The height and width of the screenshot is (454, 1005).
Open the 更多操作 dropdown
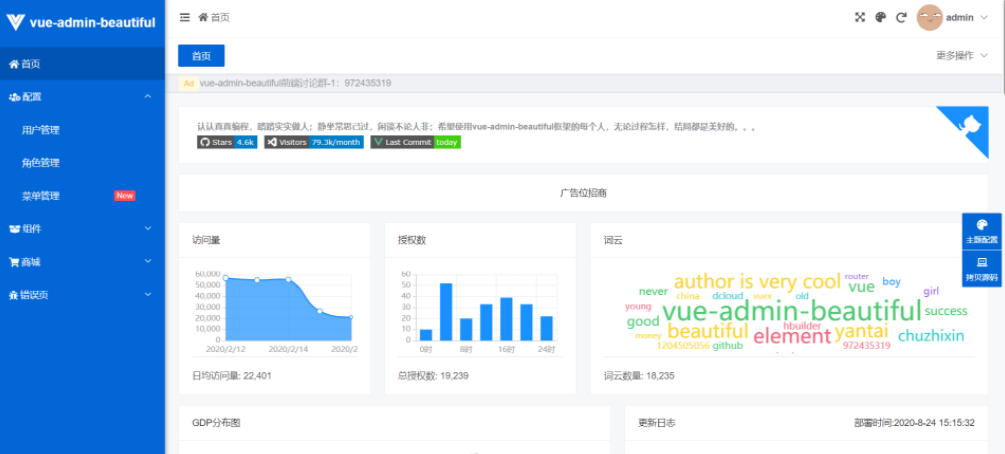pyautogui.click(x=961, y=56)
